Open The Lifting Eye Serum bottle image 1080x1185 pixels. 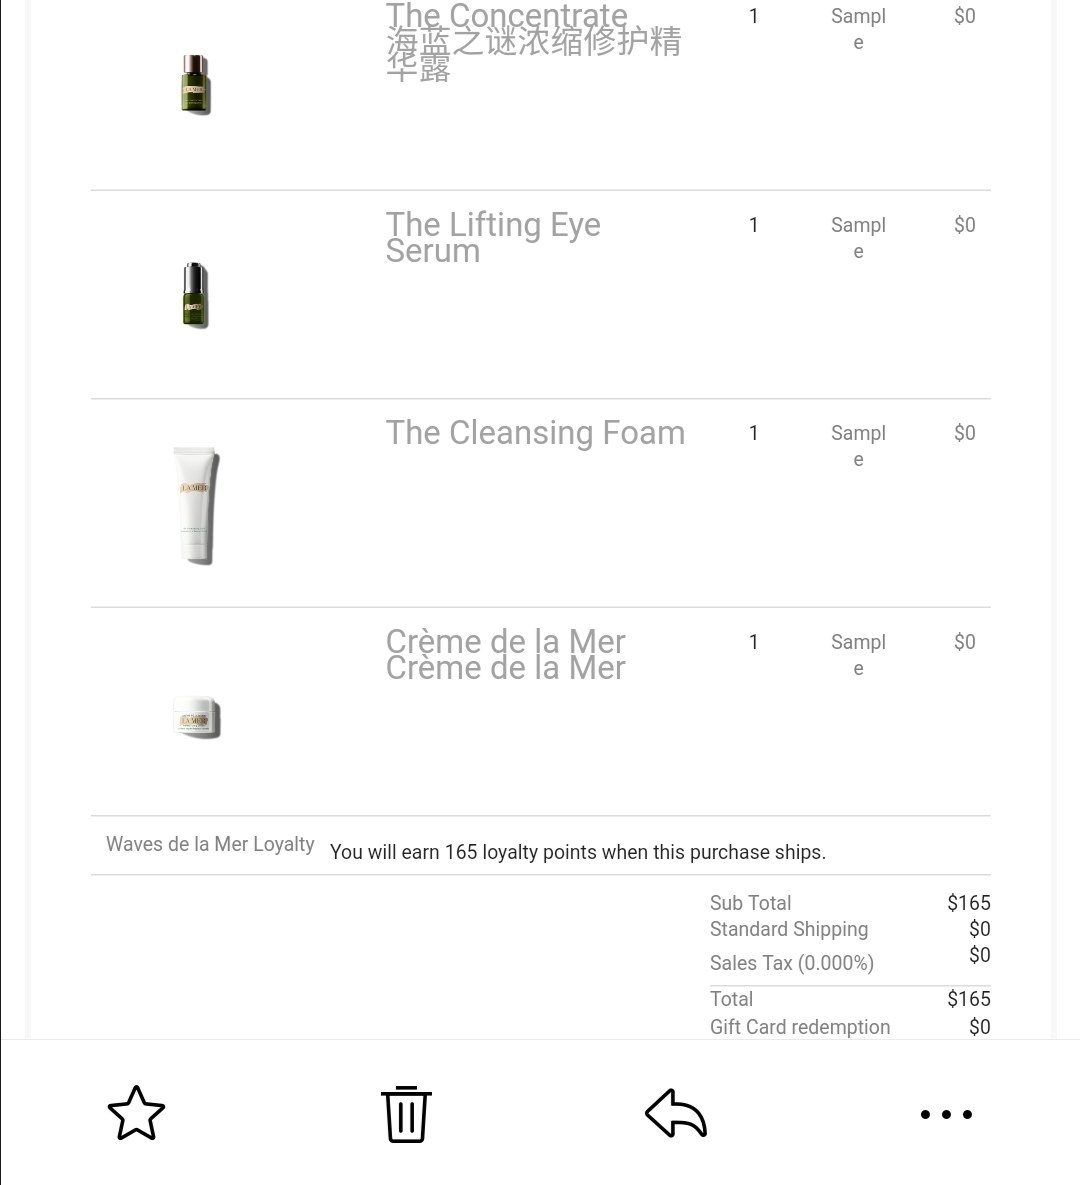pyautogui.click(x=195, y=295)
